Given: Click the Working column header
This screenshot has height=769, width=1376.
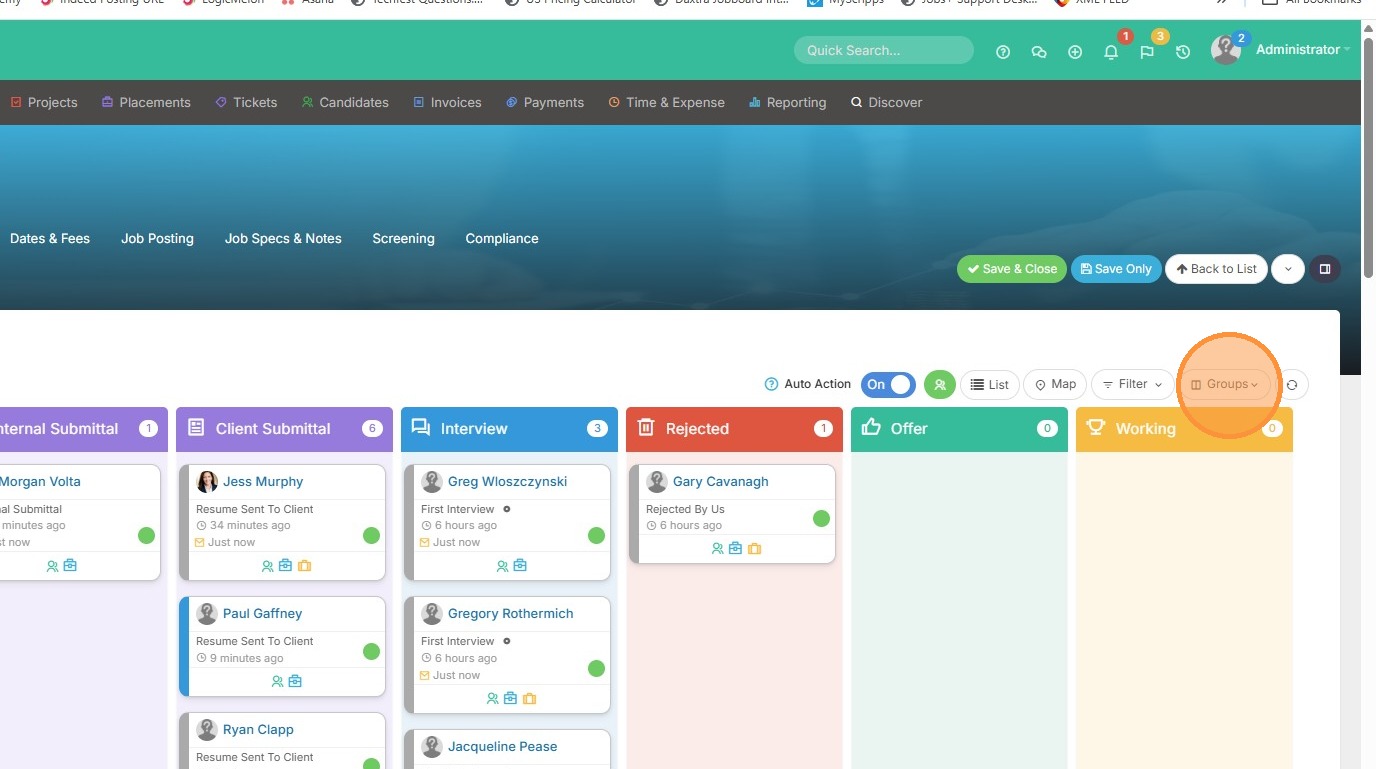Looking at the screenshot, I should coord(1185,429).
